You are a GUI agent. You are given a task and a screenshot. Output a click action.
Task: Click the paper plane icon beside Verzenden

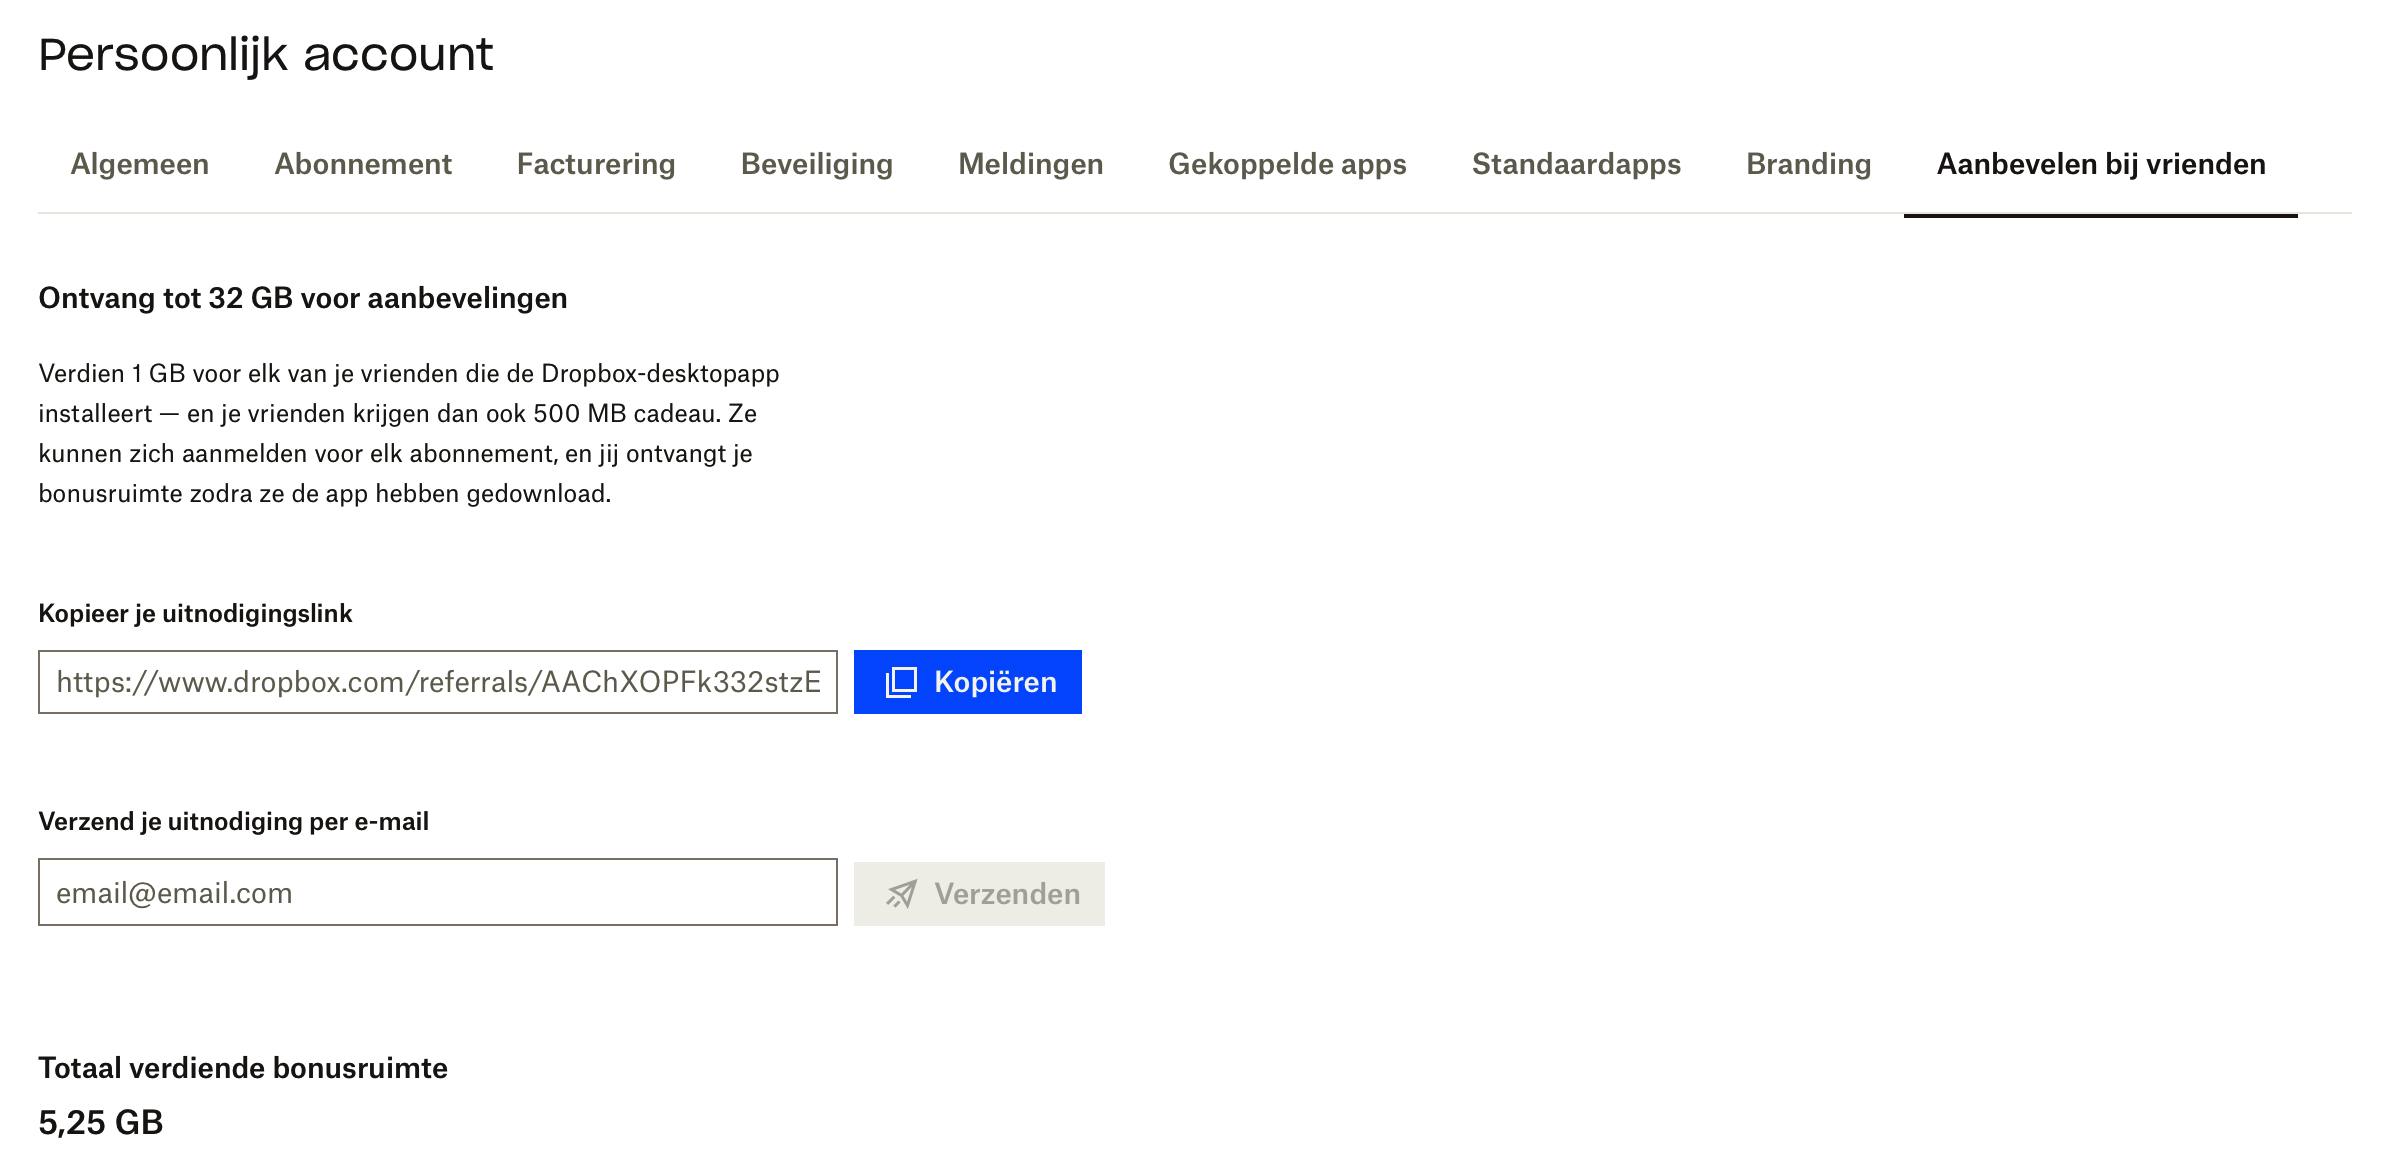[x=901, y=894]
